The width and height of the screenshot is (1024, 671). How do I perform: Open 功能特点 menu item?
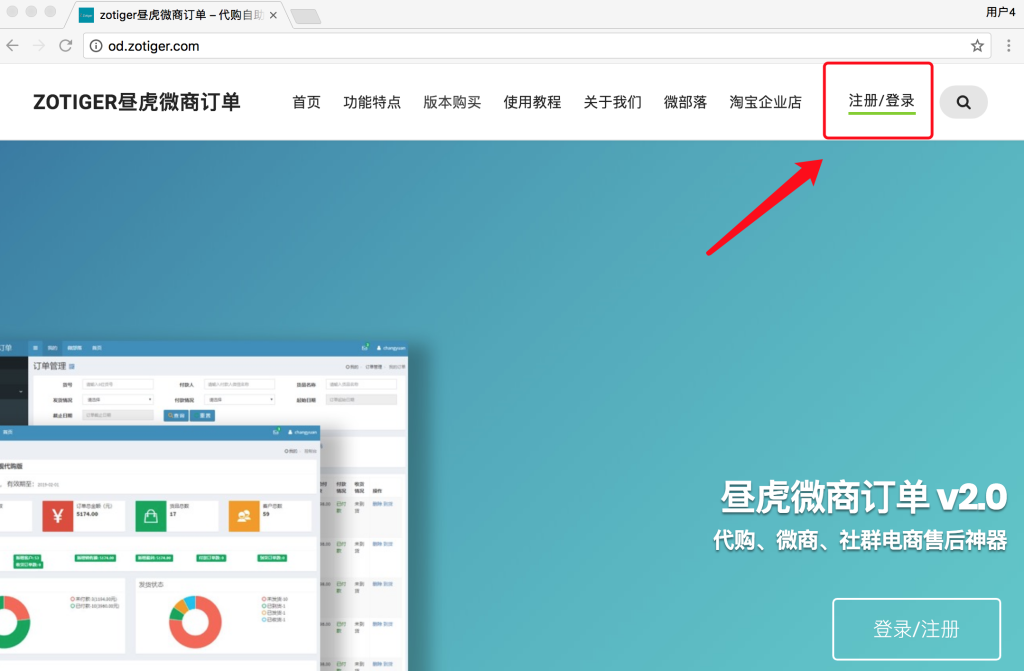pos(372,102)
